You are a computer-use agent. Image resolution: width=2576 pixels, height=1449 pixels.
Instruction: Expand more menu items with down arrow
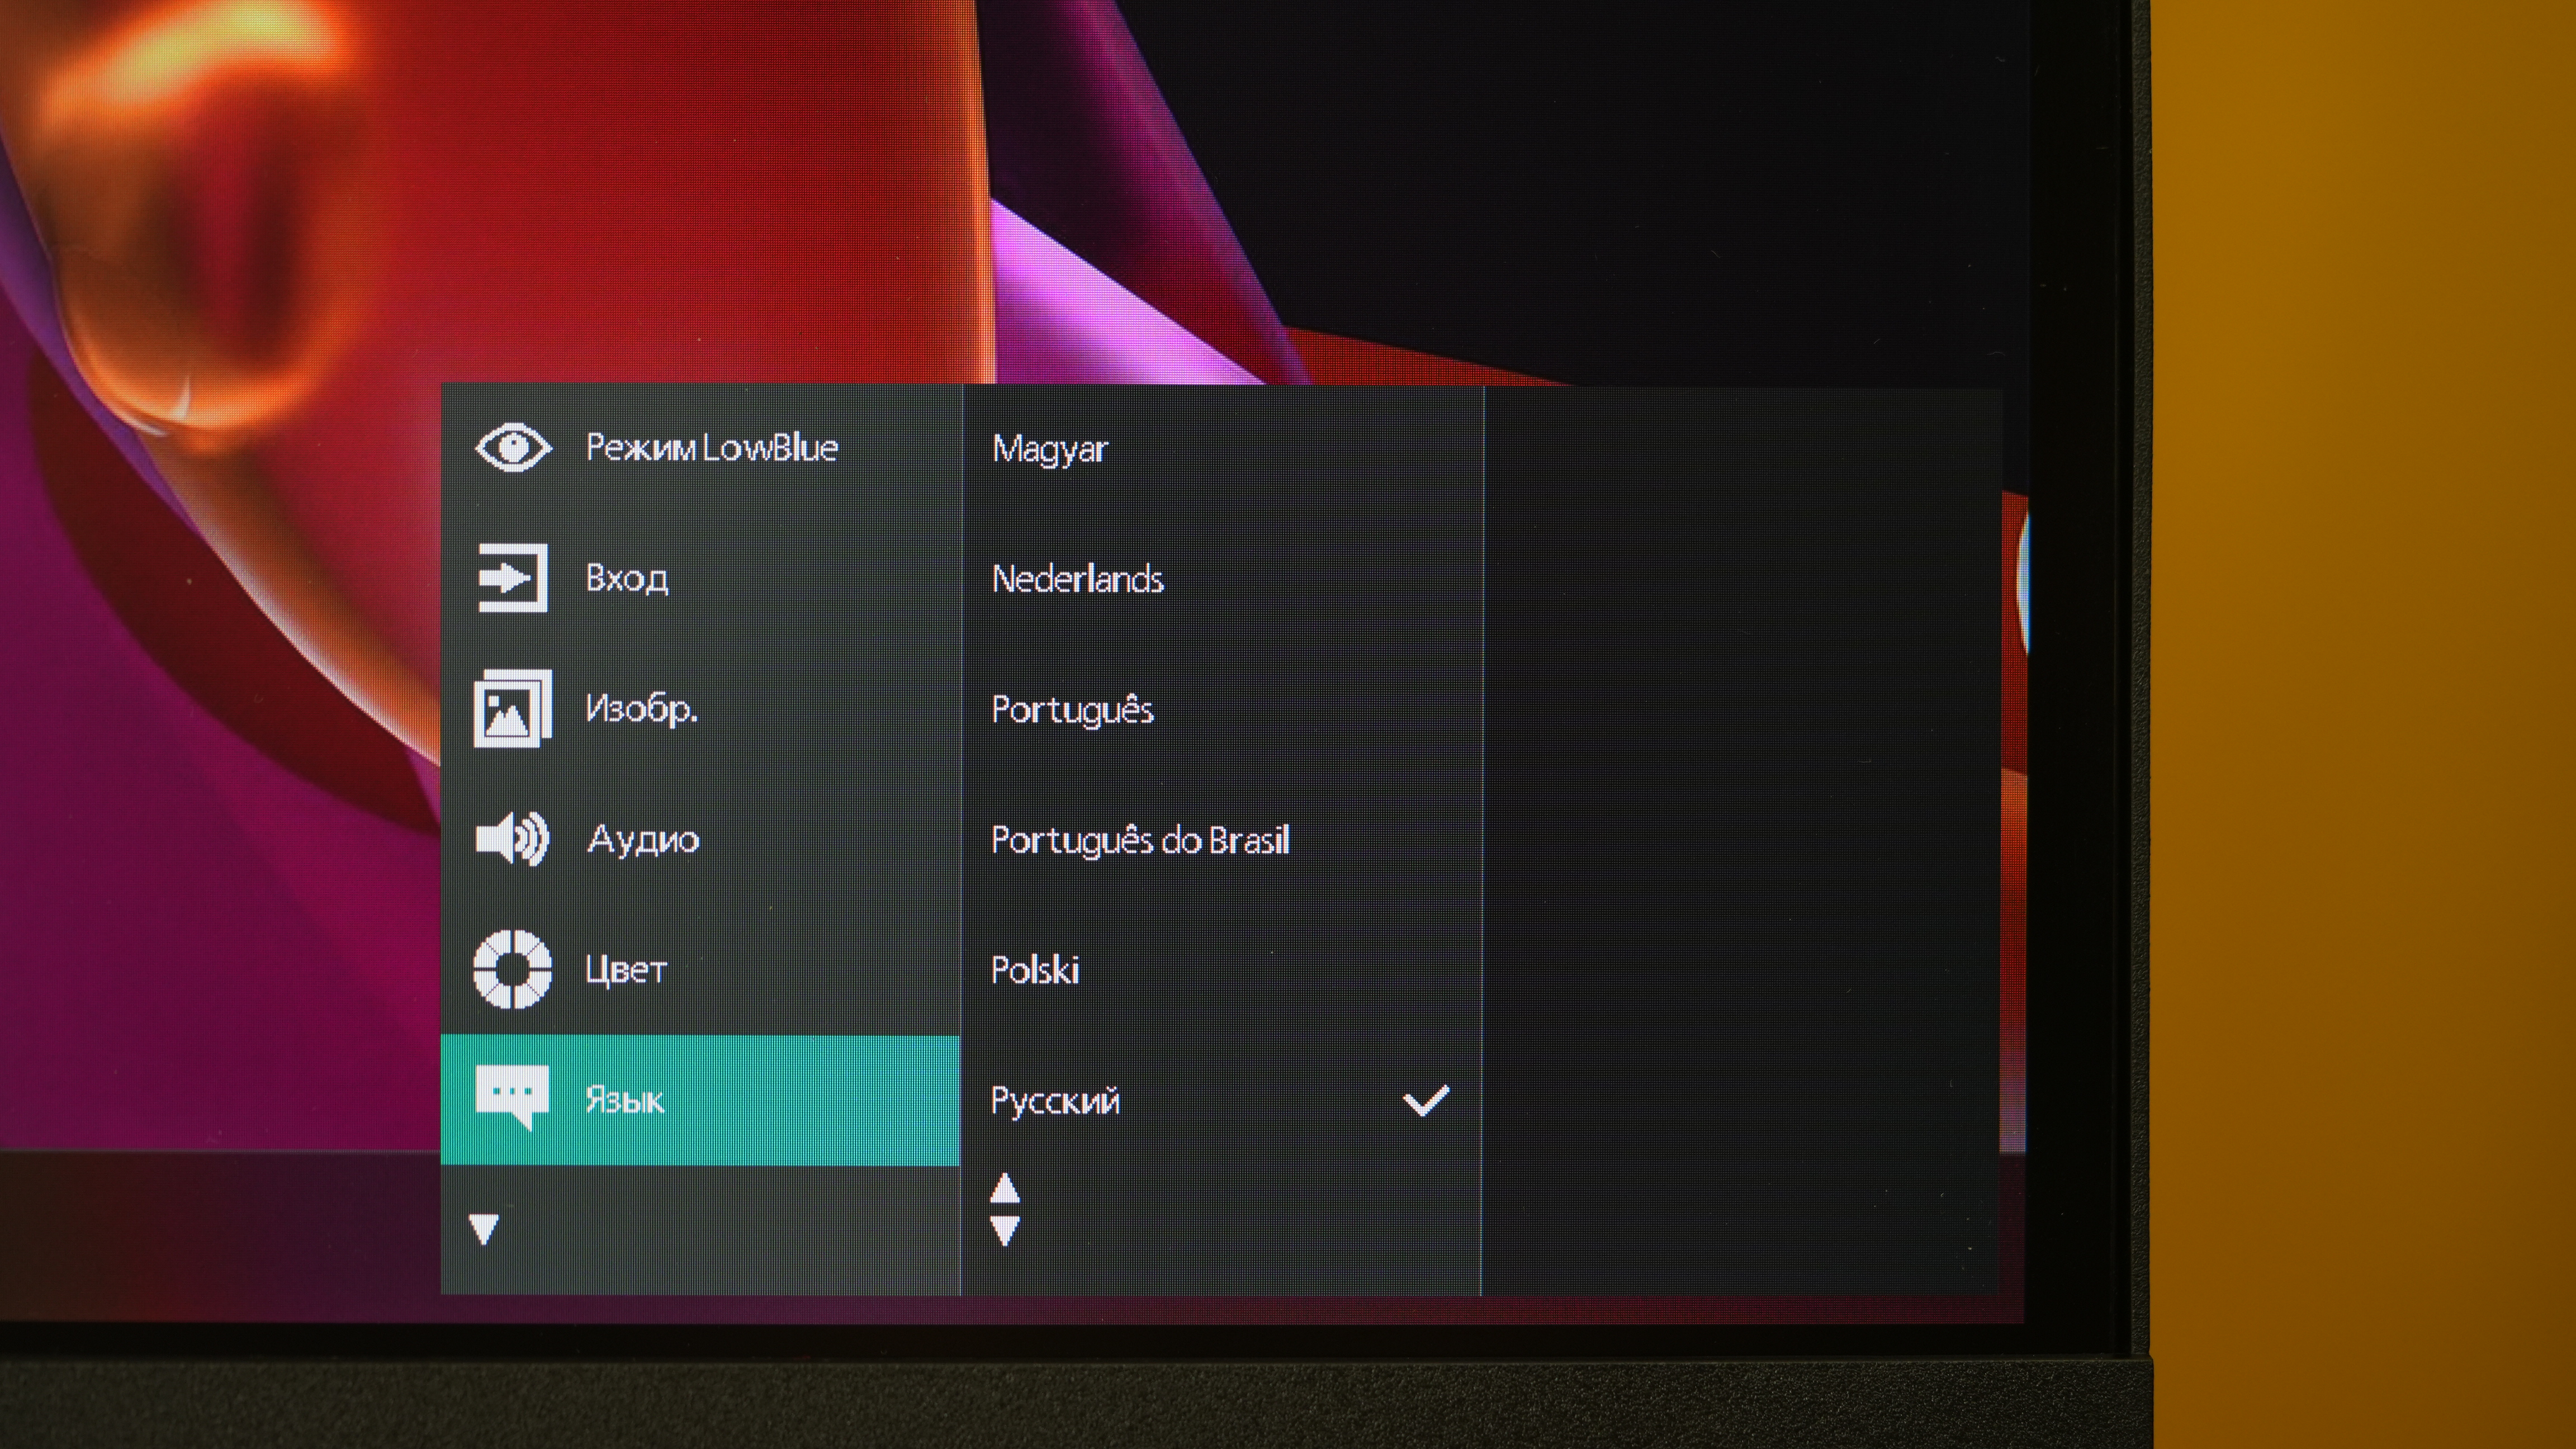(x=484, y=1228)
